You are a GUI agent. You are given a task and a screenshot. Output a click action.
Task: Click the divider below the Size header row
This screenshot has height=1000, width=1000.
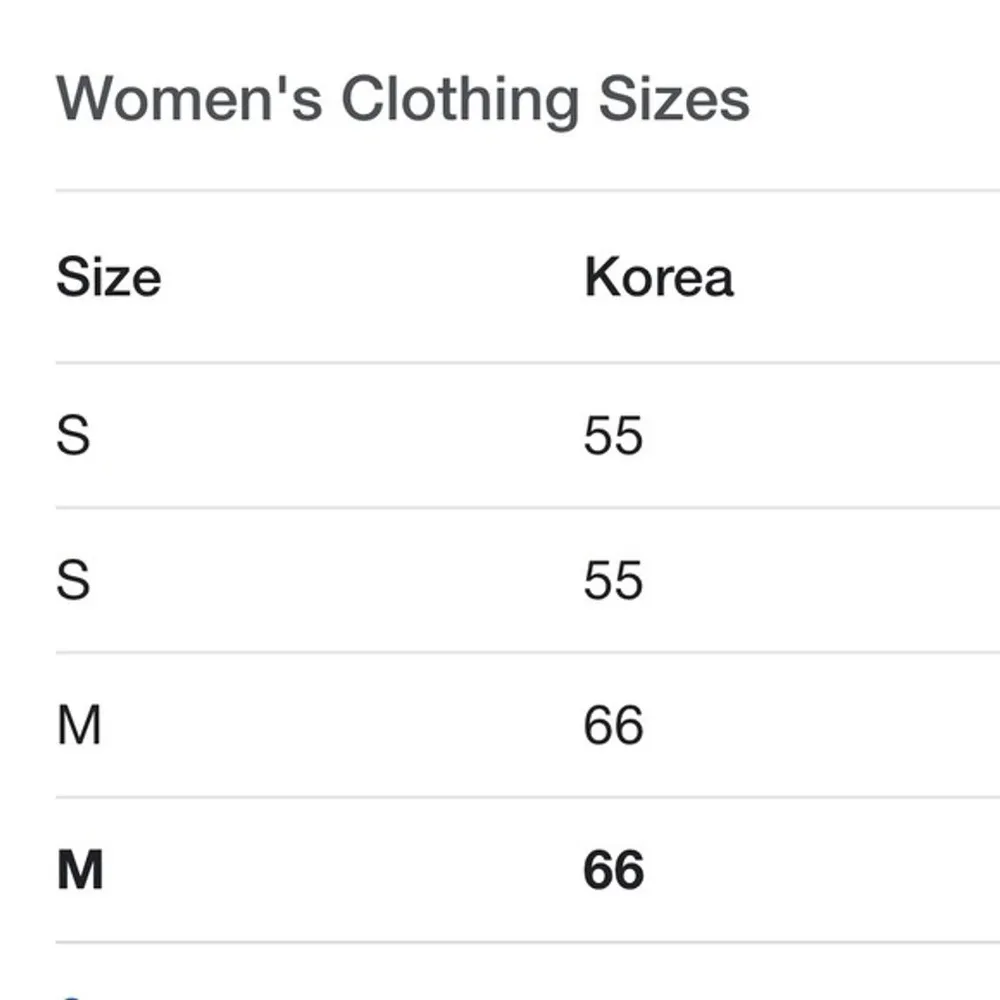point(500,363)
